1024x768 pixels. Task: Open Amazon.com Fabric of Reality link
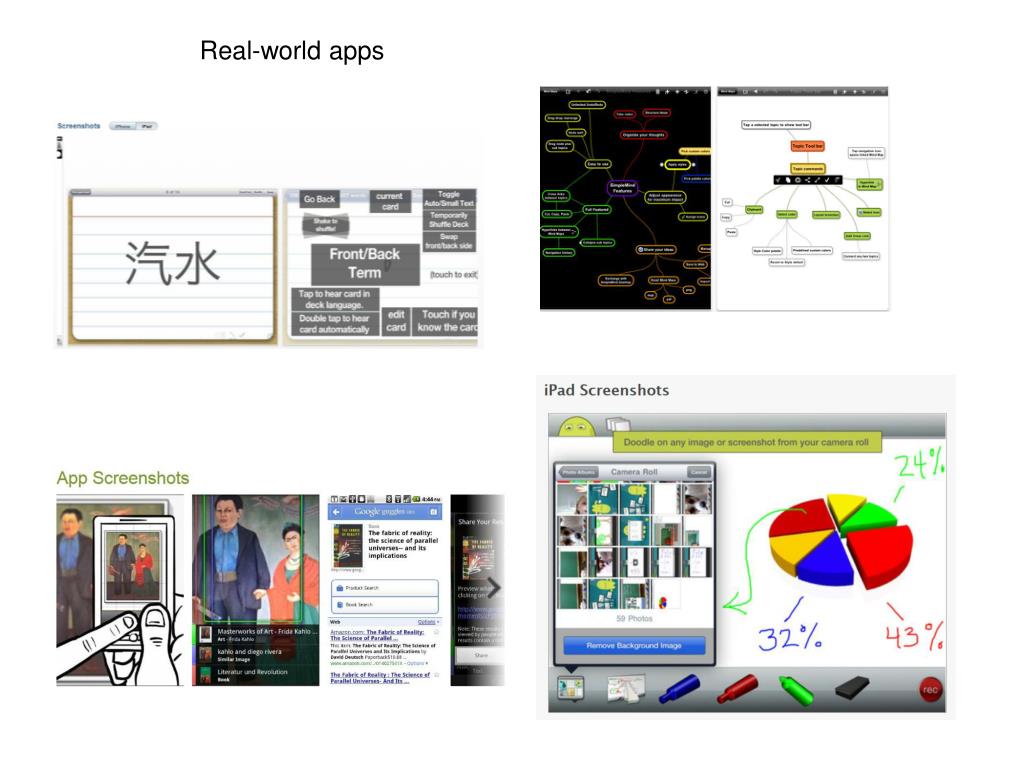click(x=377, y=635)
